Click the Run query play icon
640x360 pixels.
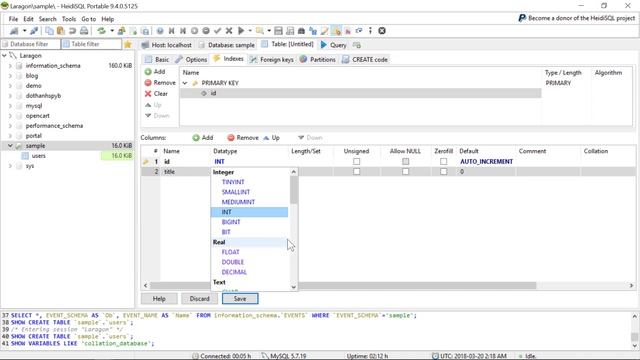coord(241,31)
